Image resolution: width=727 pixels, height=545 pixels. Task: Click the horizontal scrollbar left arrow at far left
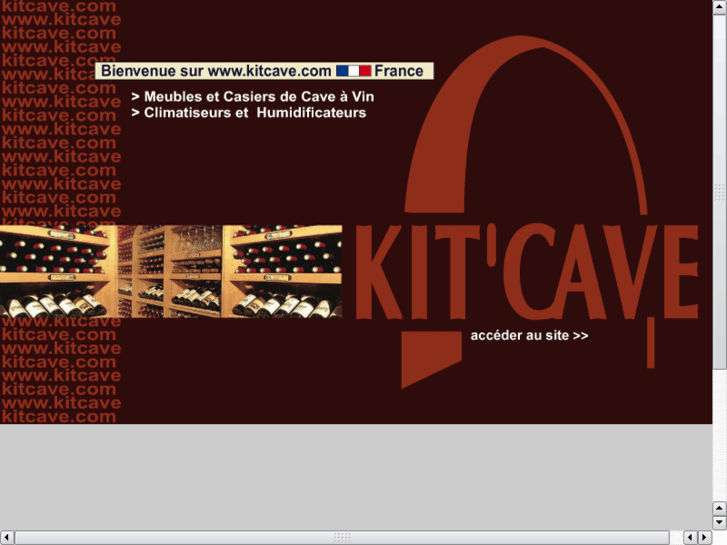pyautogui.click(x=7, y=538)
